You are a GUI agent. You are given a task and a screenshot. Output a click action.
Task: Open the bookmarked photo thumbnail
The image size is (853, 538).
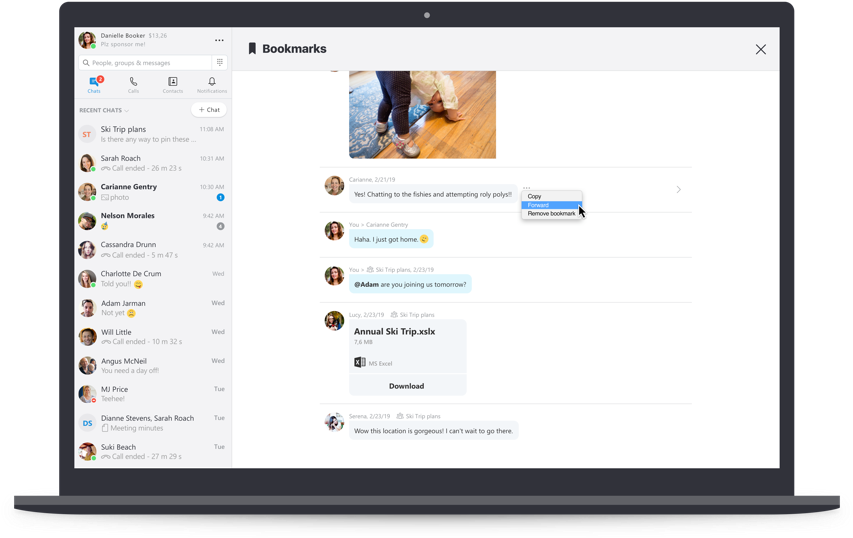pyautogui.click(x=422, y=114)
